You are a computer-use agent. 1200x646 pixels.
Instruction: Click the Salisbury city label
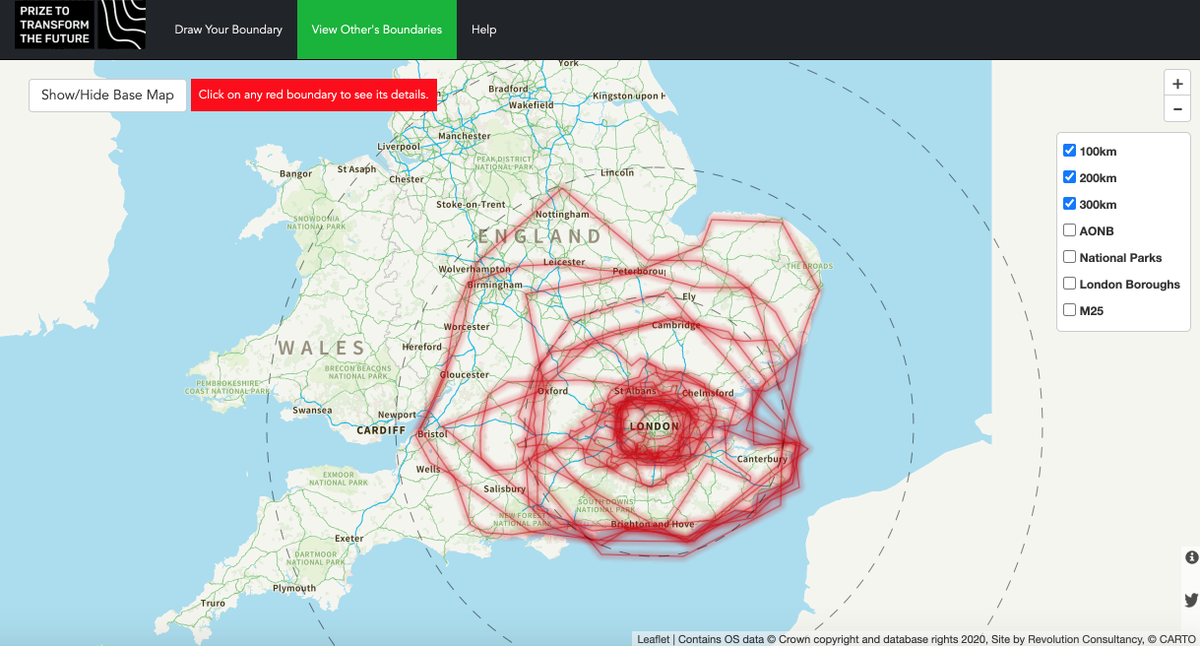point(505,489)
